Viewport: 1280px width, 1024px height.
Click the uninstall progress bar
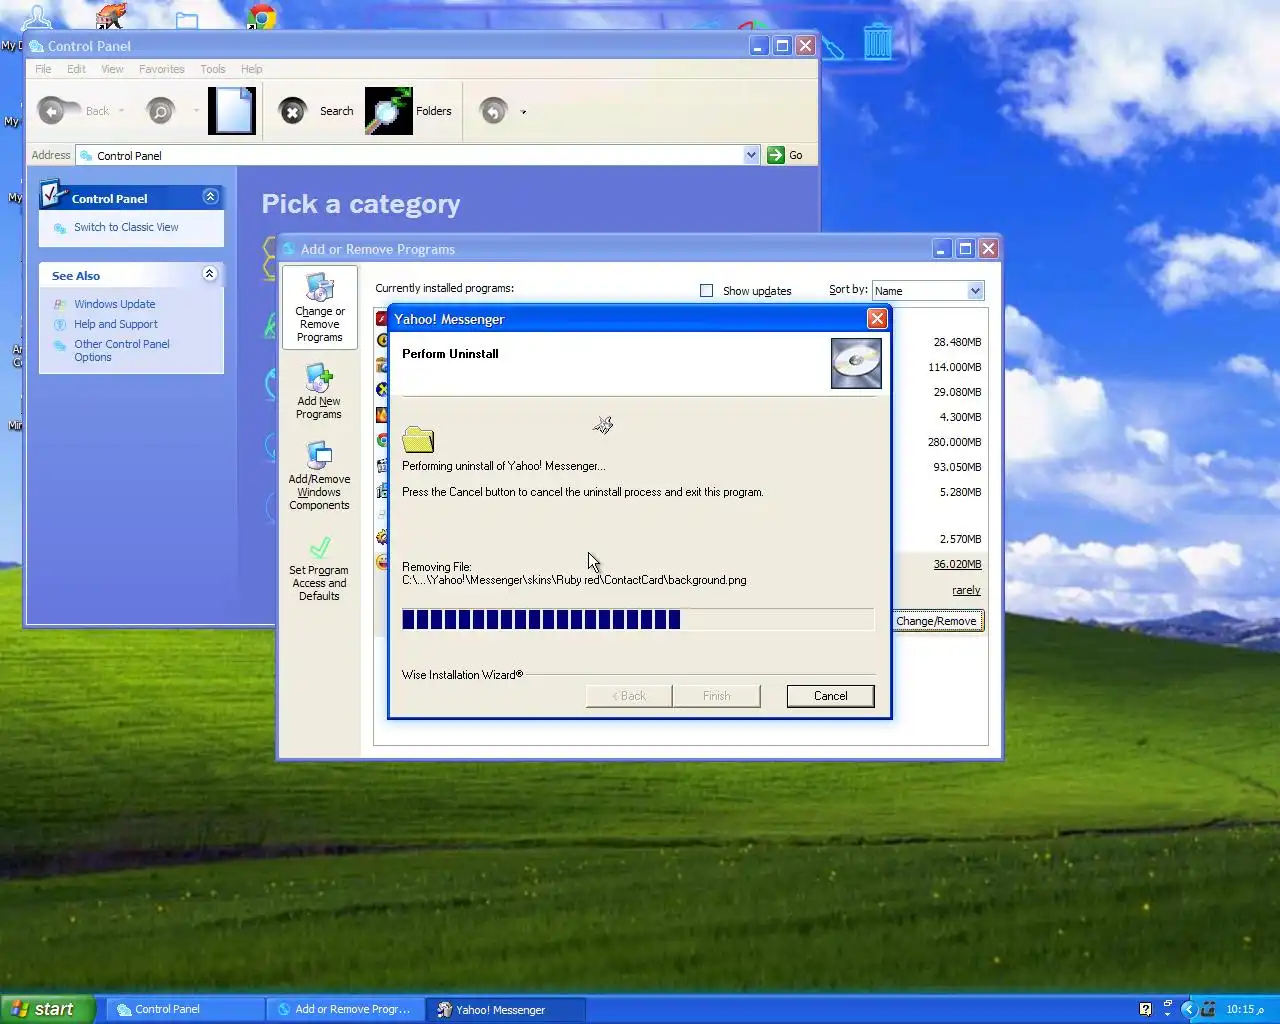coord(637,619)
